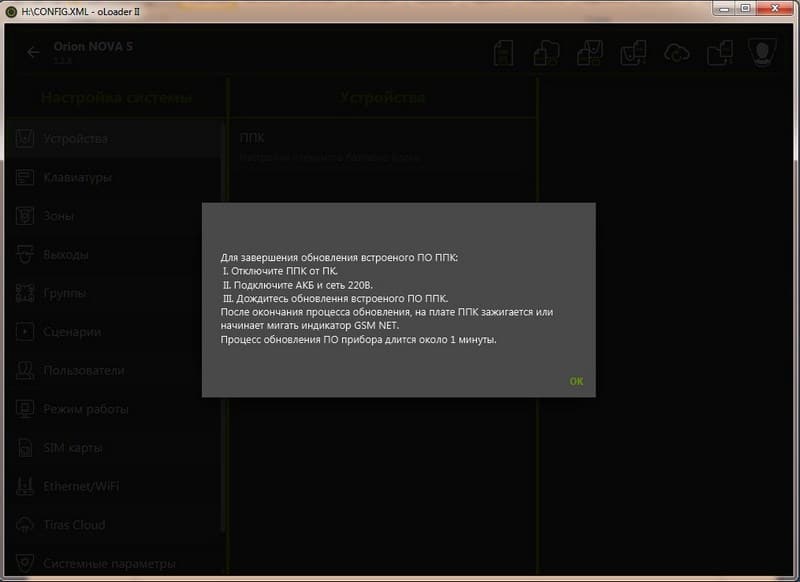Click the Выходы sidebar icon
The height and width of the screenshot is (582, 800).
[24, 254]
